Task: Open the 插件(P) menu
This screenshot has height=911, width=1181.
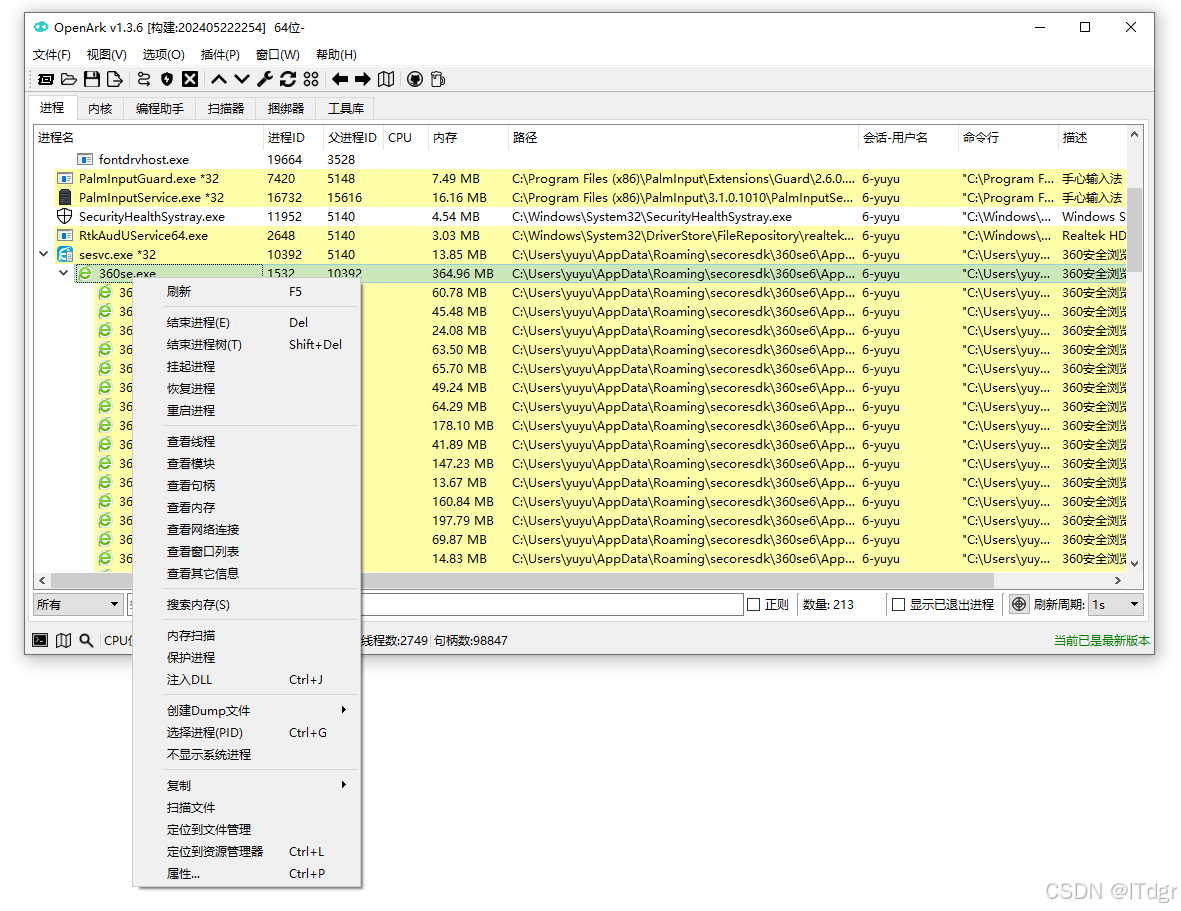Action: pos(220,54)
